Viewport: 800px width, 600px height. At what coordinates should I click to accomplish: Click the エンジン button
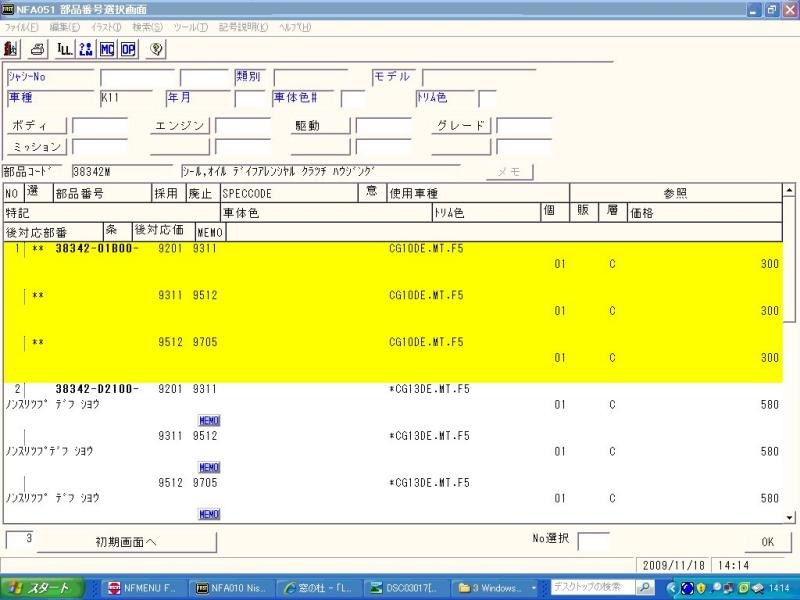(x=180, y=126)
